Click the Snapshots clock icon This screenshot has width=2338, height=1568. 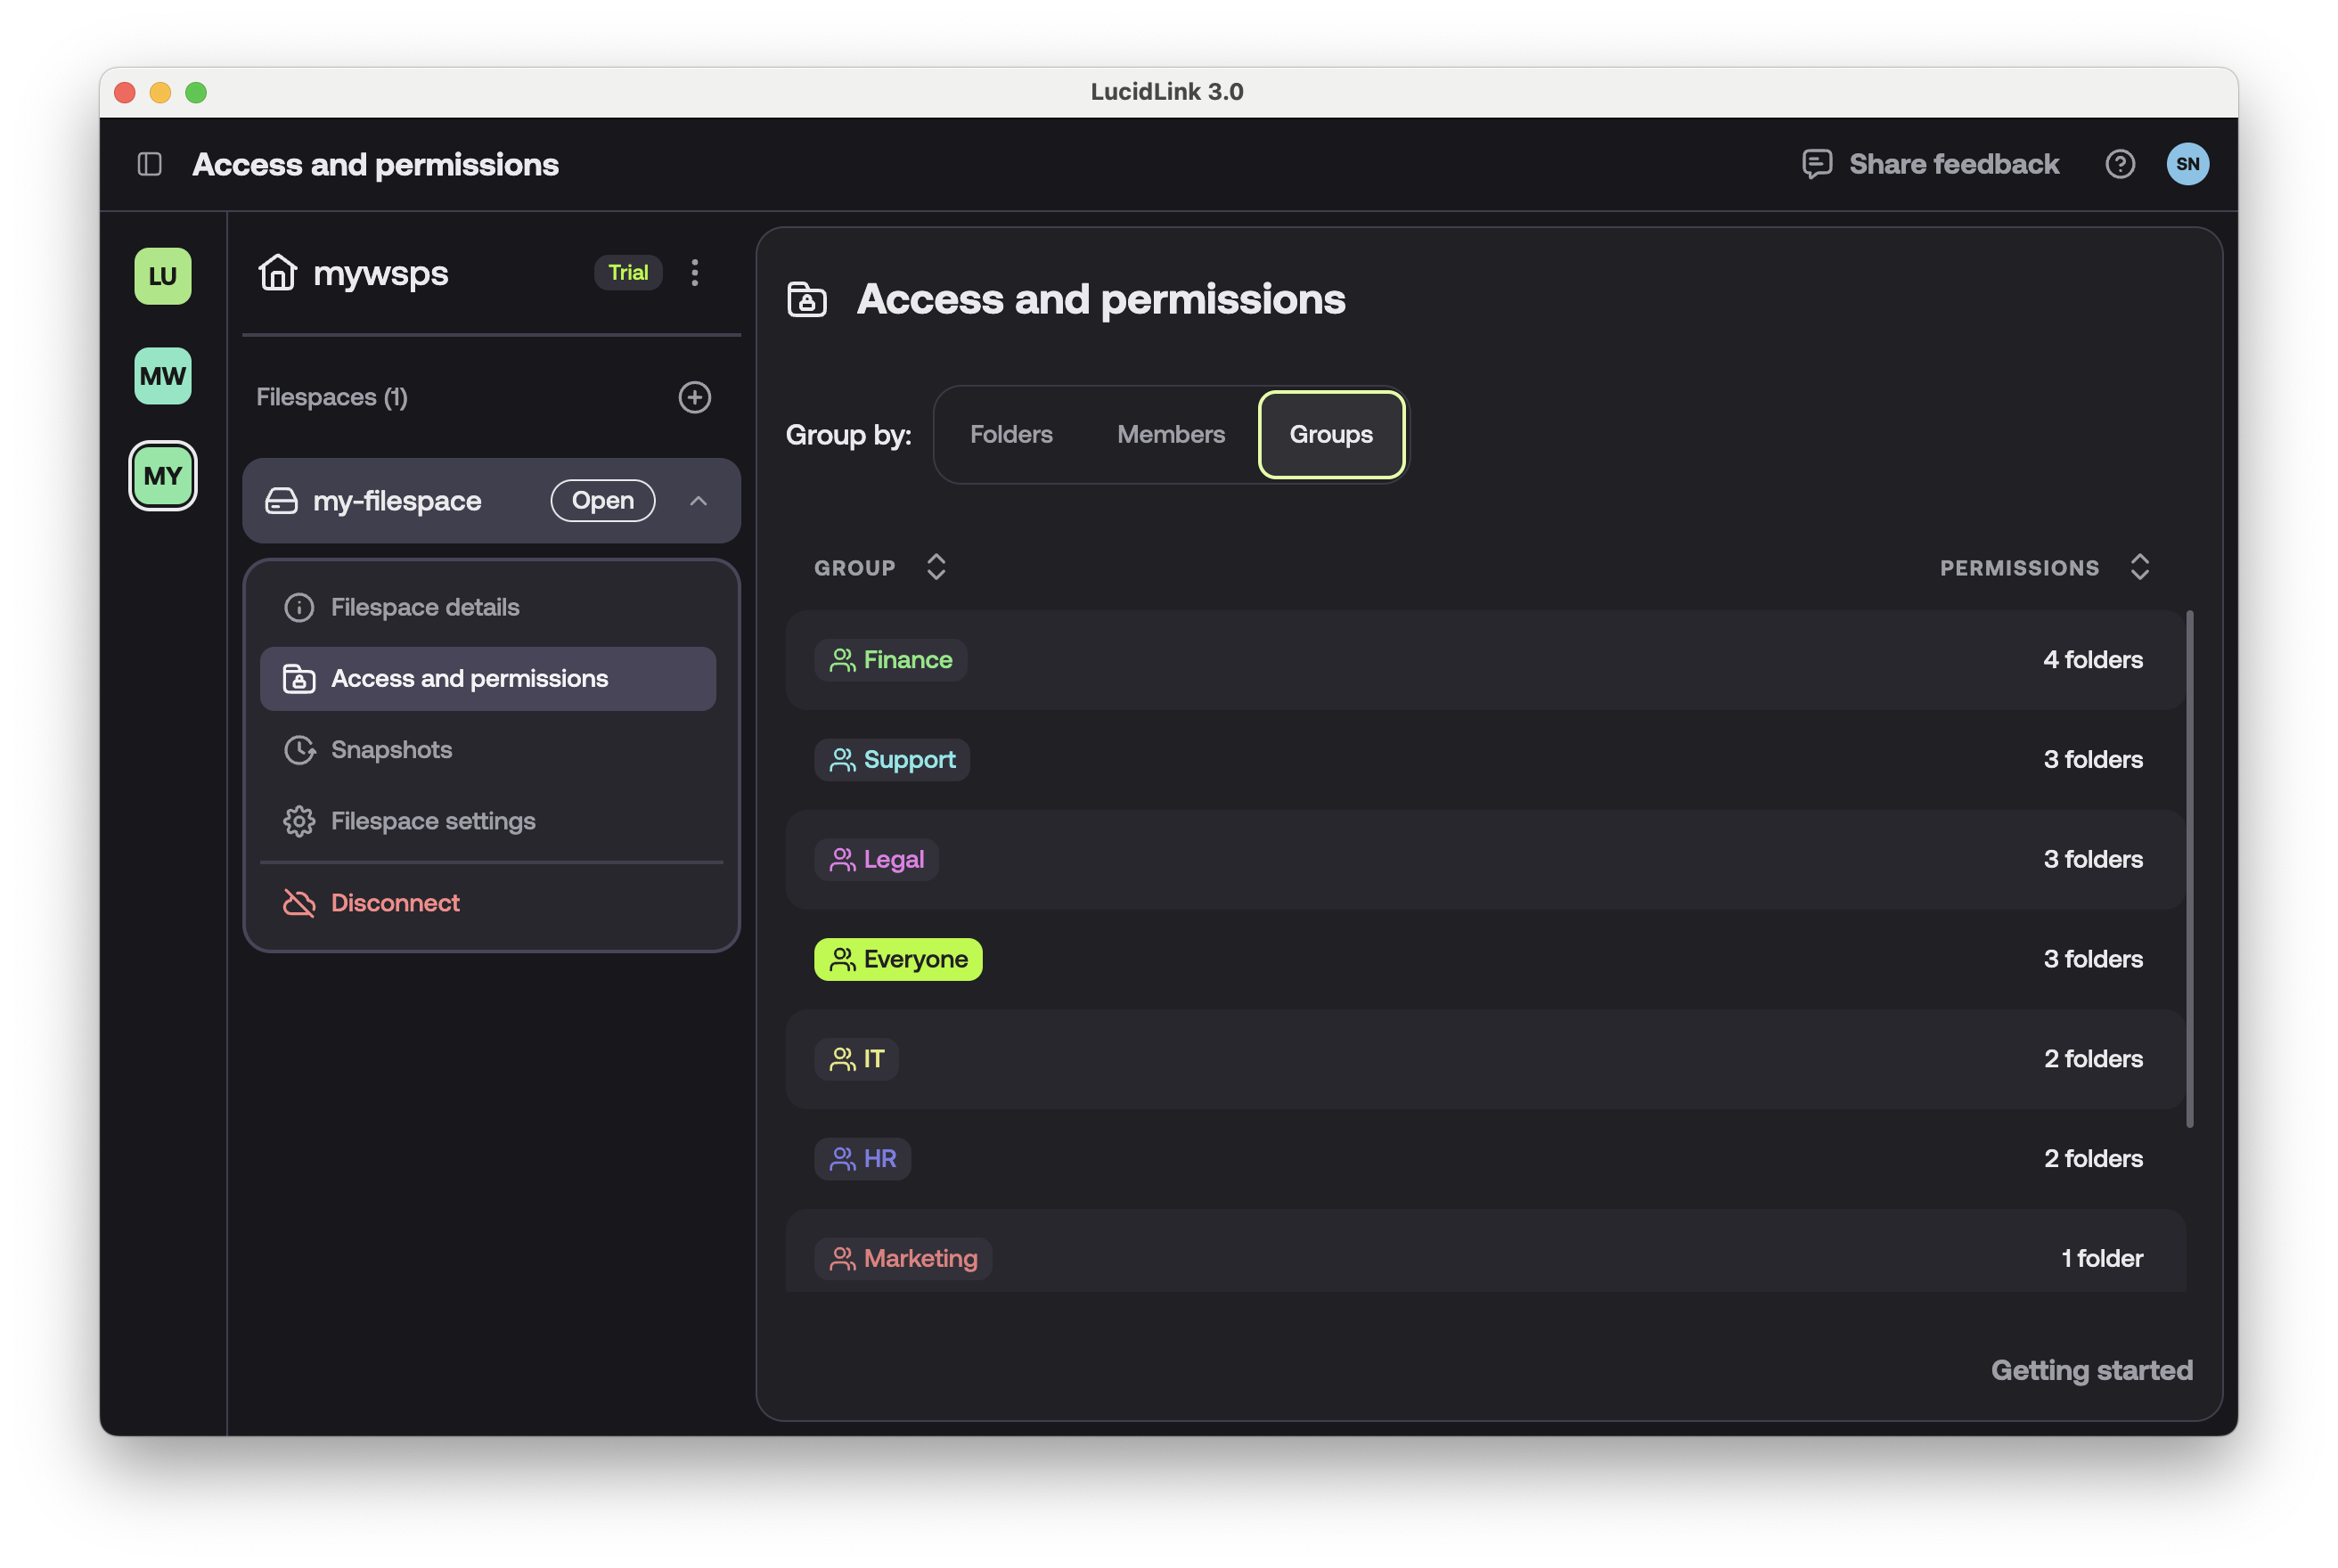pos(299,750)
